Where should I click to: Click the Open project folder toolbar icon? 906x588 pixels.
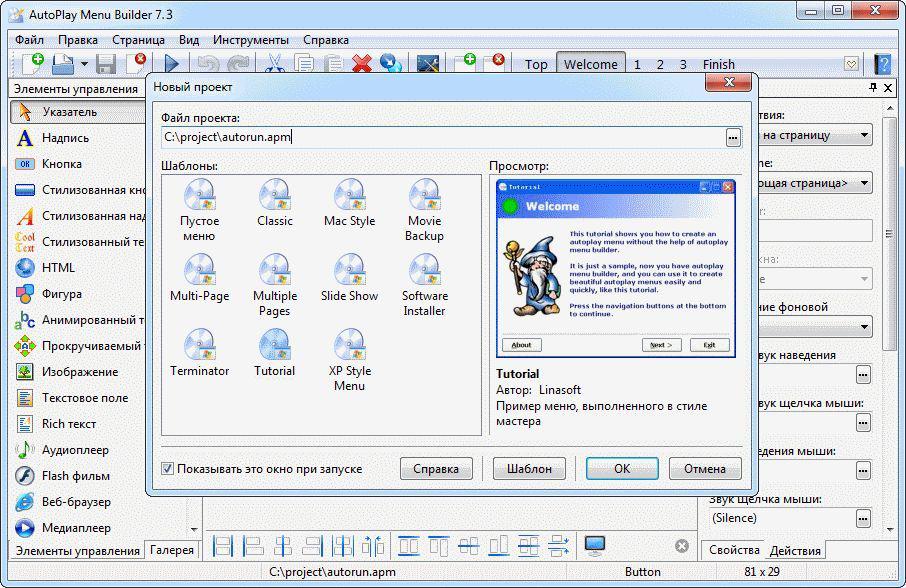click(63, 64)
